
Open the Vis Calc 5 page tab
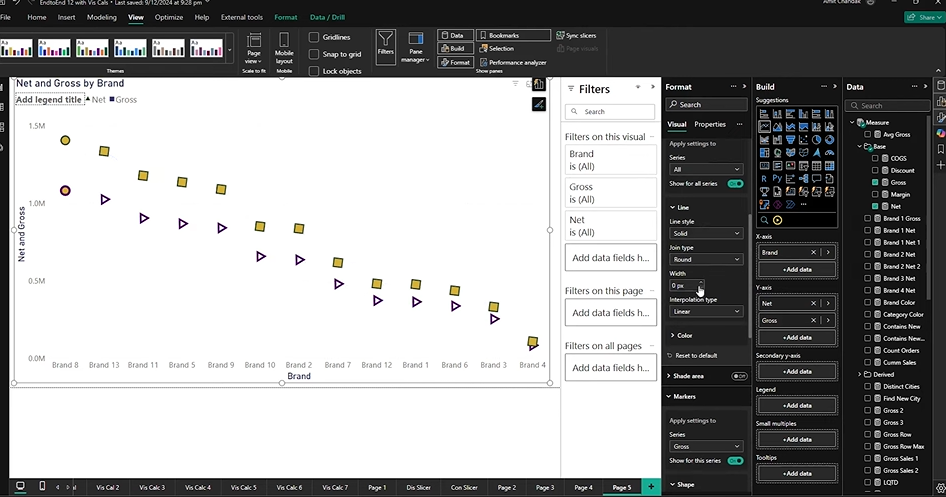(243, 487)
